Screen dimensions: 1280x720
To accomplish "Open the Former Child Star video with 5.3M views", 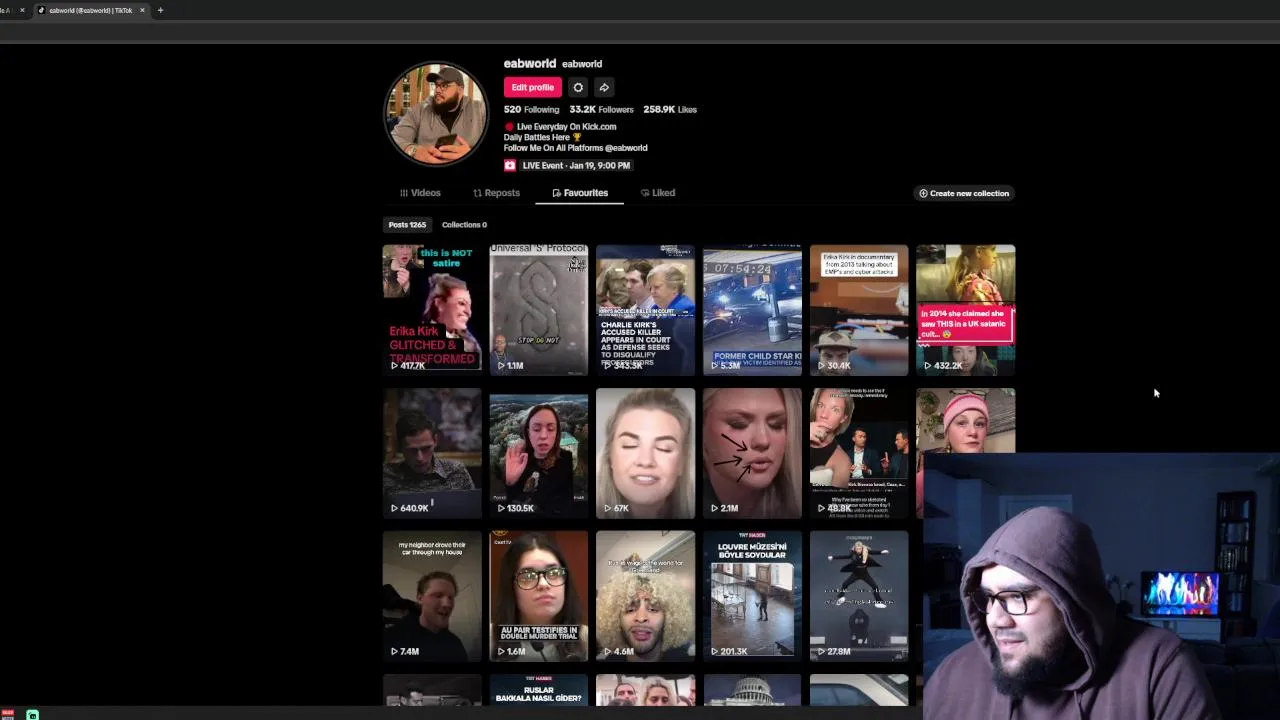I will click(x=752, y=310).
